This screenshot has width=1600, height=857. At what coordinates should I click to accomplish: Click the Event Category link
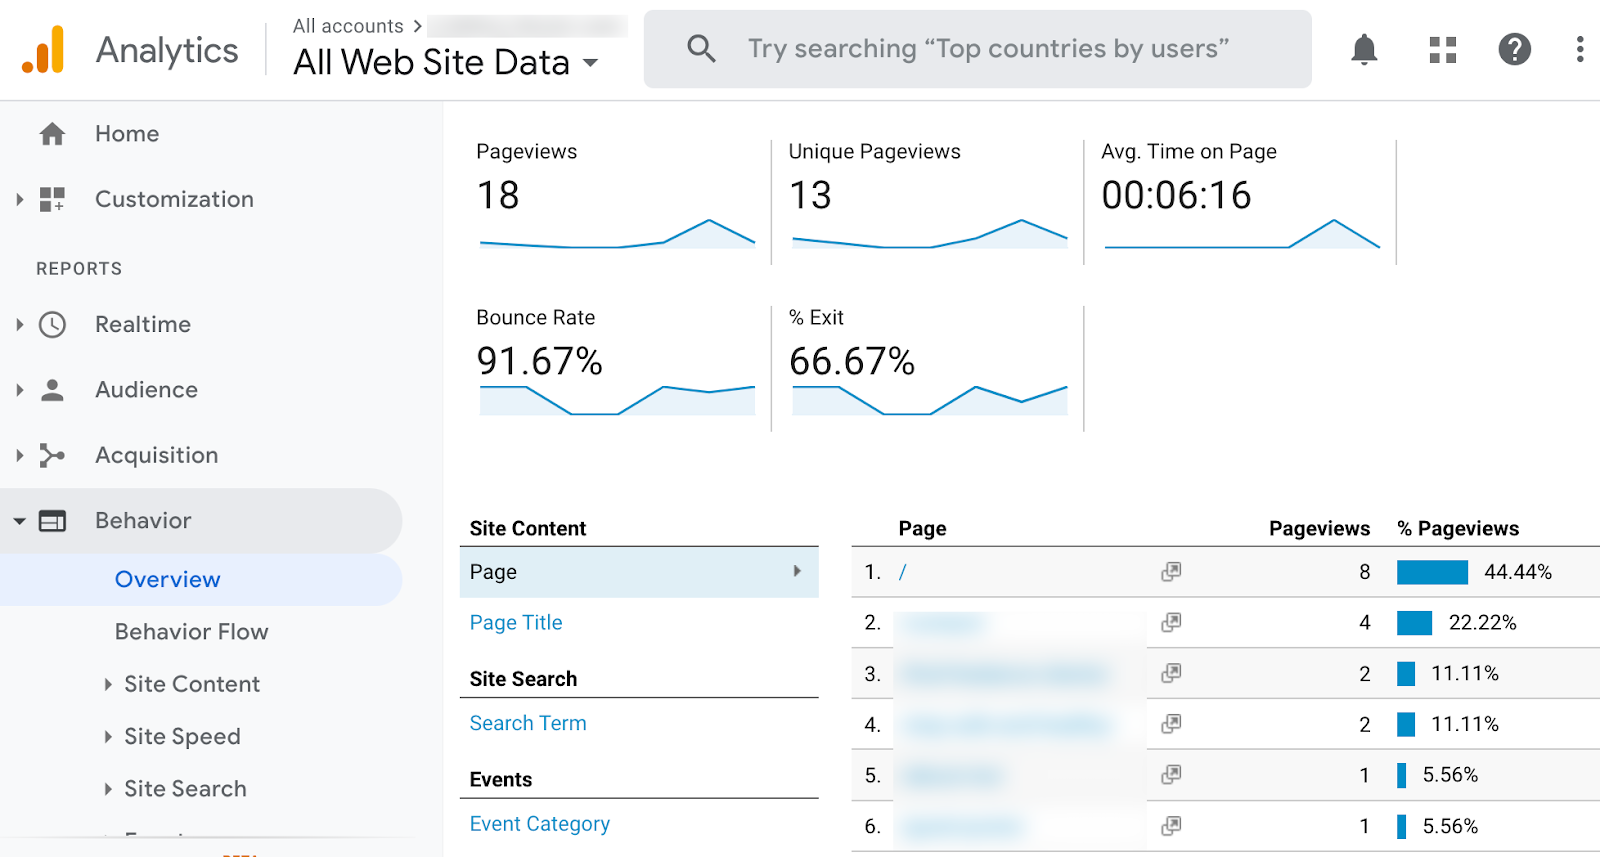540,824
